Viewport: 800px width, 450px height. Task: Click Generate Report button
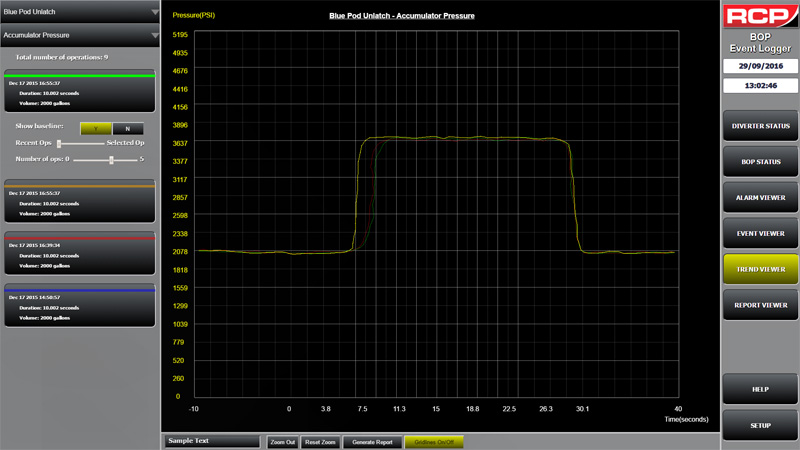pos(371,441)
